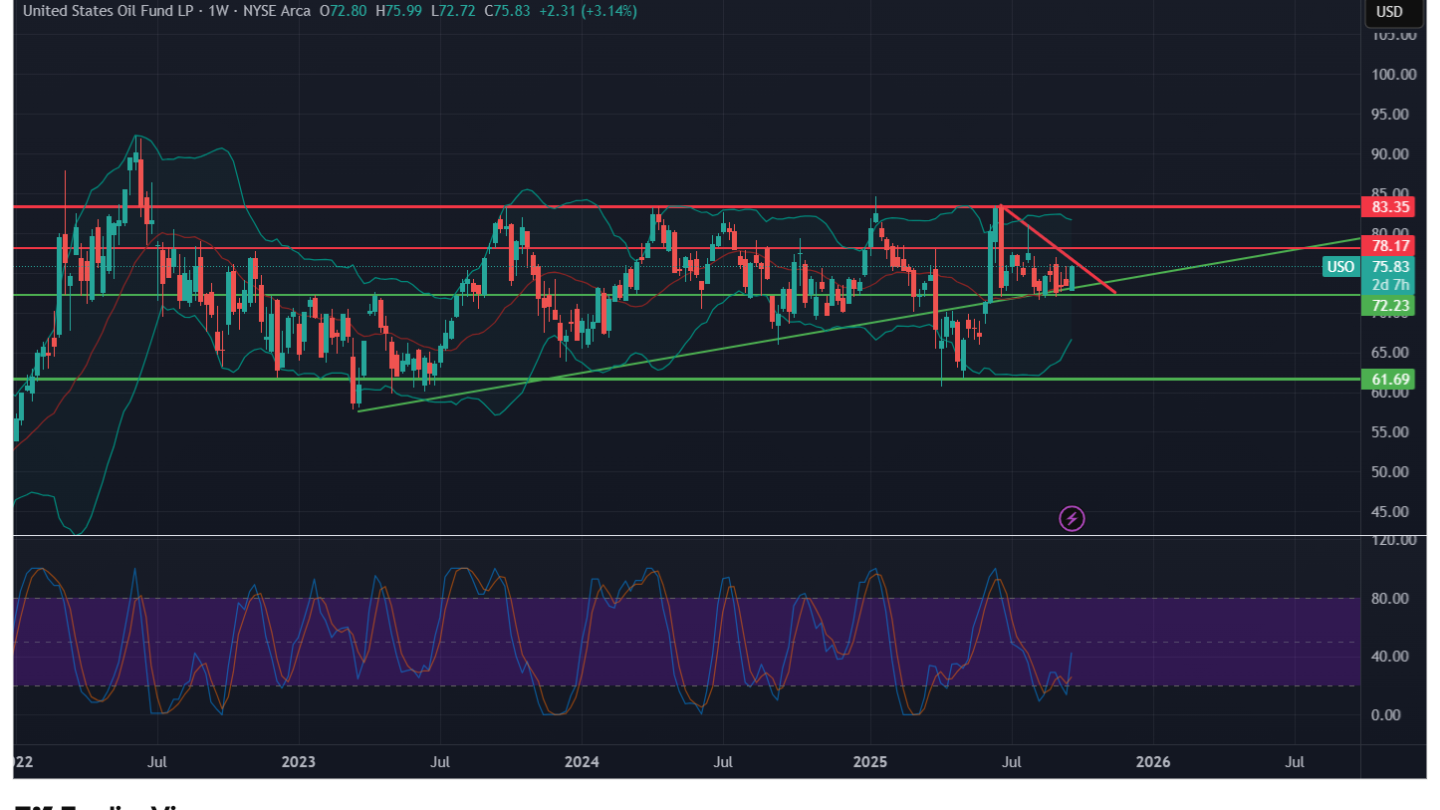Click the 2d 7h bar countdown
1440x810 pixels.
(1391, 285)
